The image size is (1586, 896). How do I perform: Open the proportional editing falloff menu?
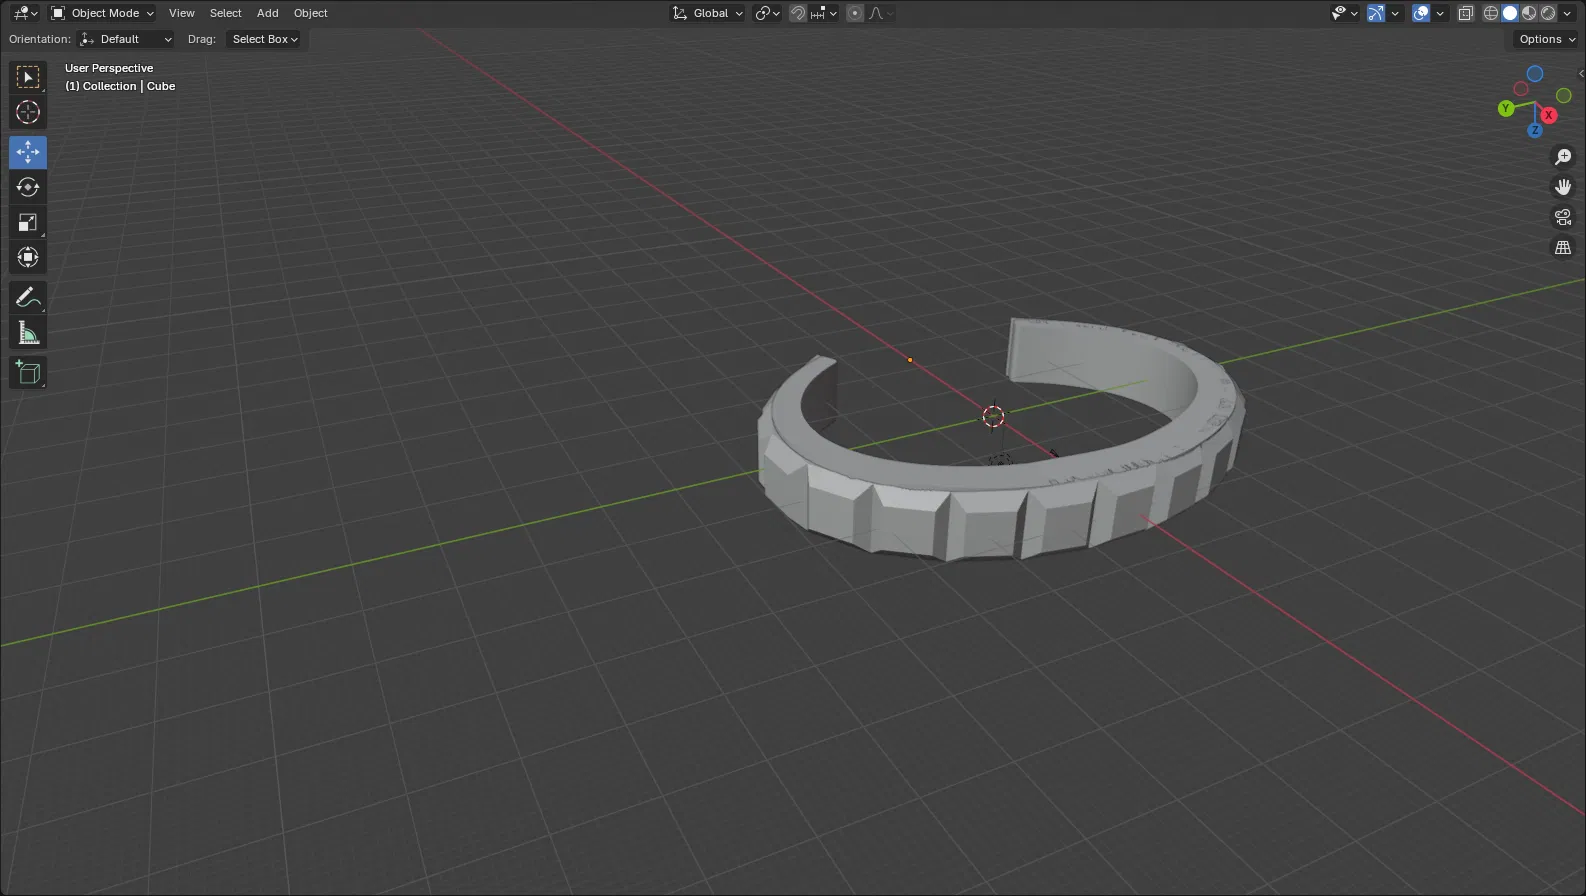coord(881,13)
